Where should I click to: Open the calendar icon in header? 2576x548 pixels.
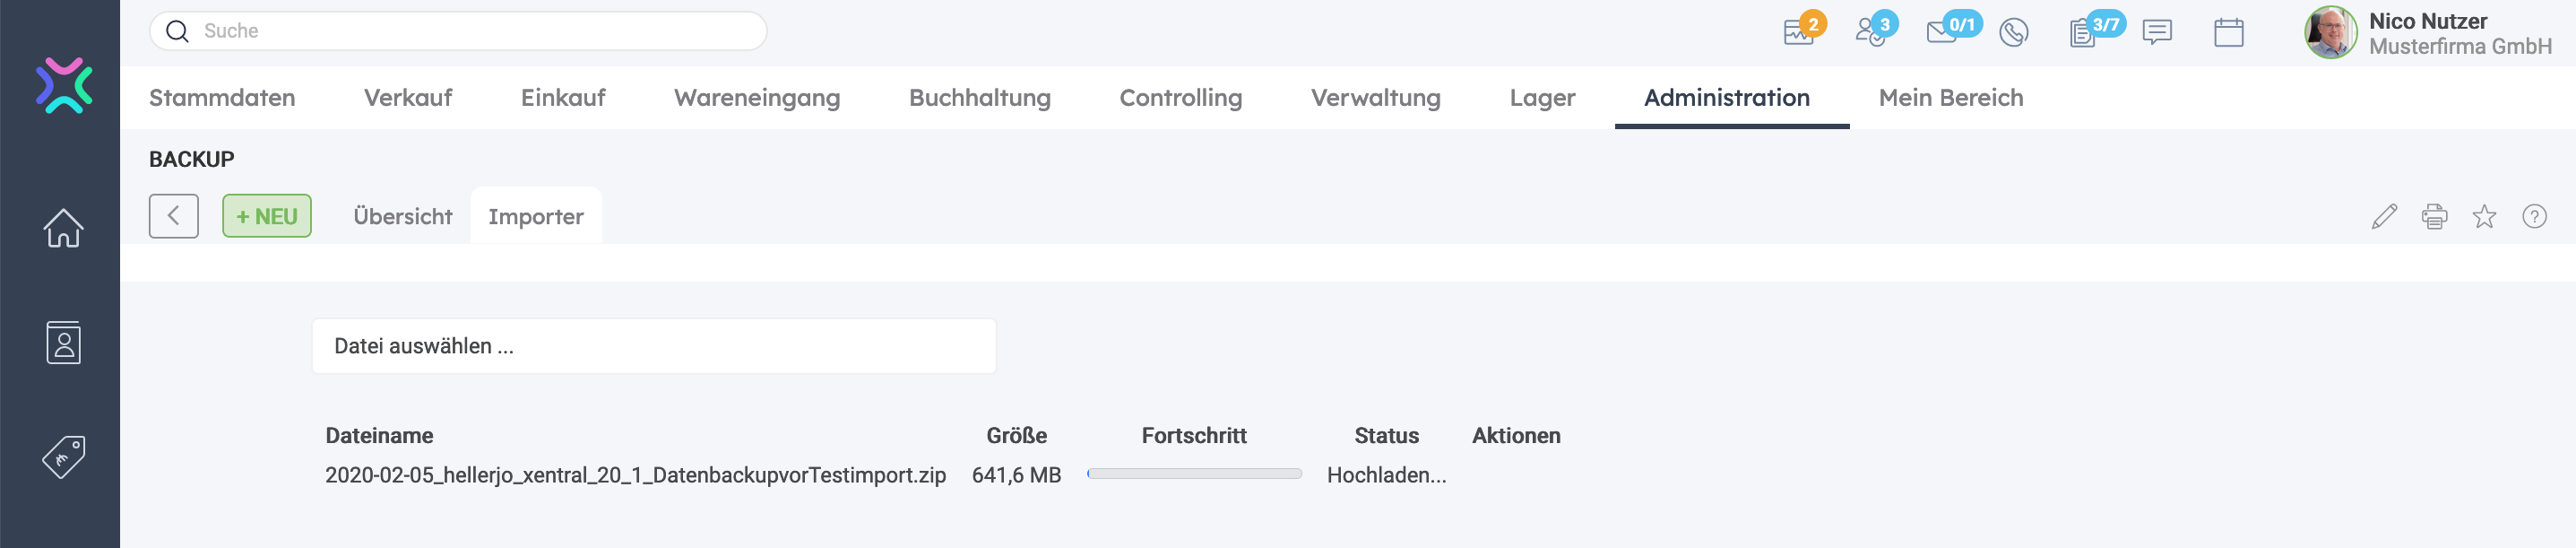tap(2228, 33)
